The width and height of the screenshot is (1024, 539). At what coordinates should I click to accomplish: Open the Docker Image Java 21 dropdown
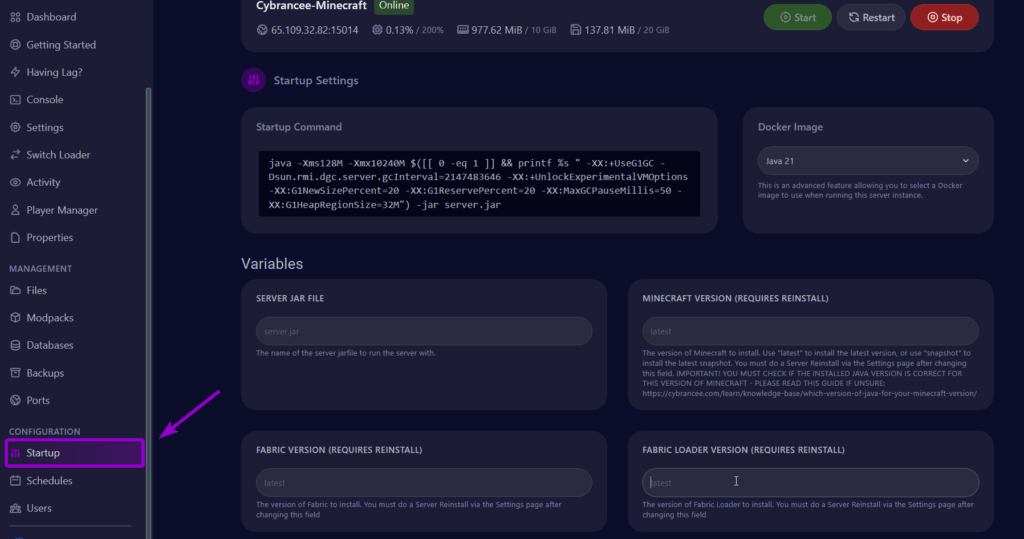(868, 161)
